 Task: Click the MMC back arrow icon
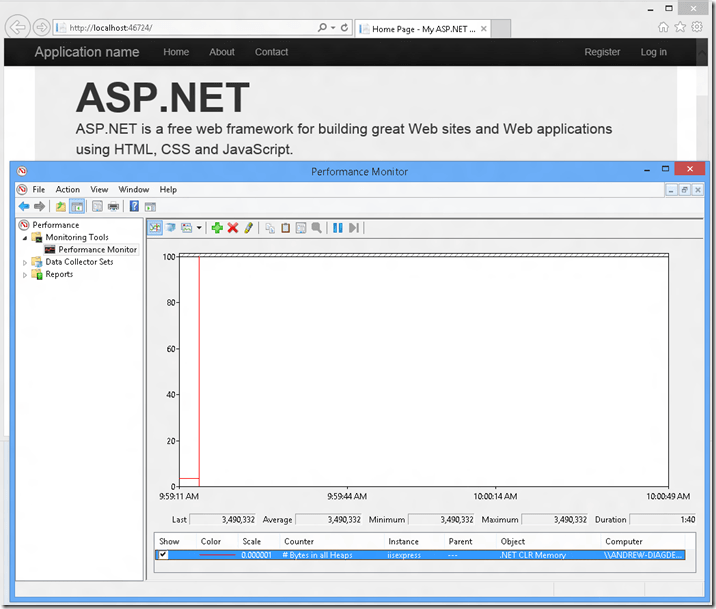pyautogui.click(x=24, y=207)
